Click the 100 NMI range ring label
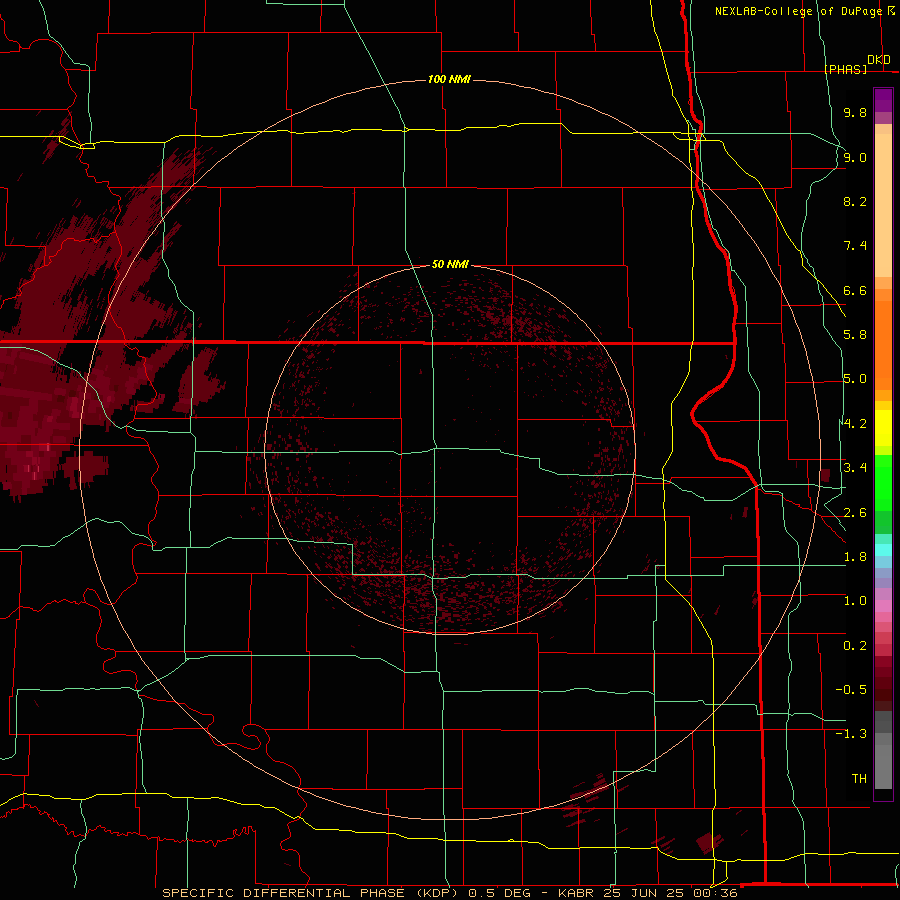This screenshot has width=900, height=900. tap(449, 79)
